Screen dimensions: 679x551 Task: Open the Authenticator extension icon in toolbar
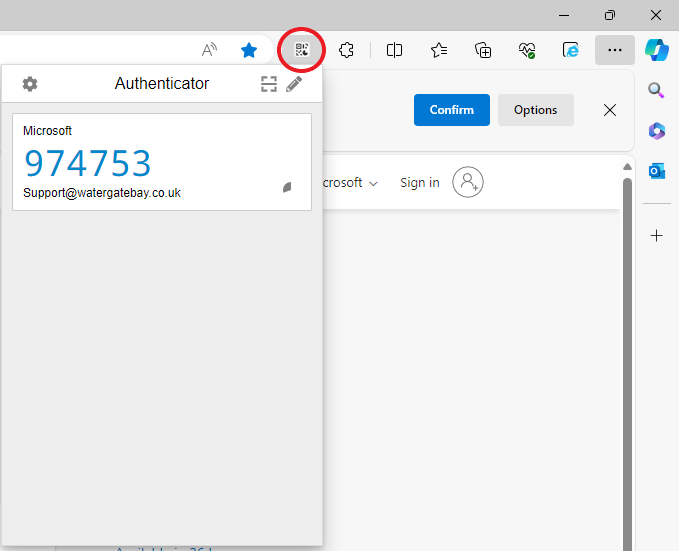pos(302,50)
